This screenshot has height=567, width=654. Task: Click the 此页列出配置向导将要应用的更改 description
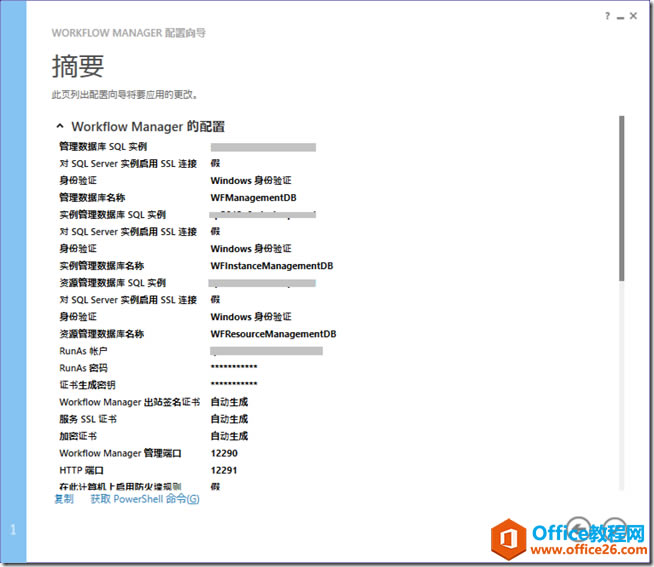point(124,95)
